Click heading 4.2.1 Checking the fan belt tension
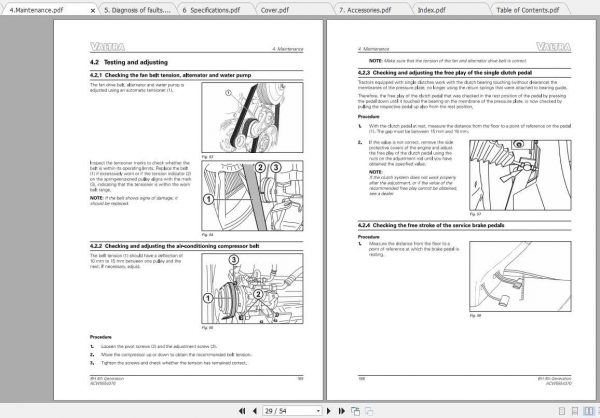This screenshot has height=418, width=600. click(x=171, y=75)
